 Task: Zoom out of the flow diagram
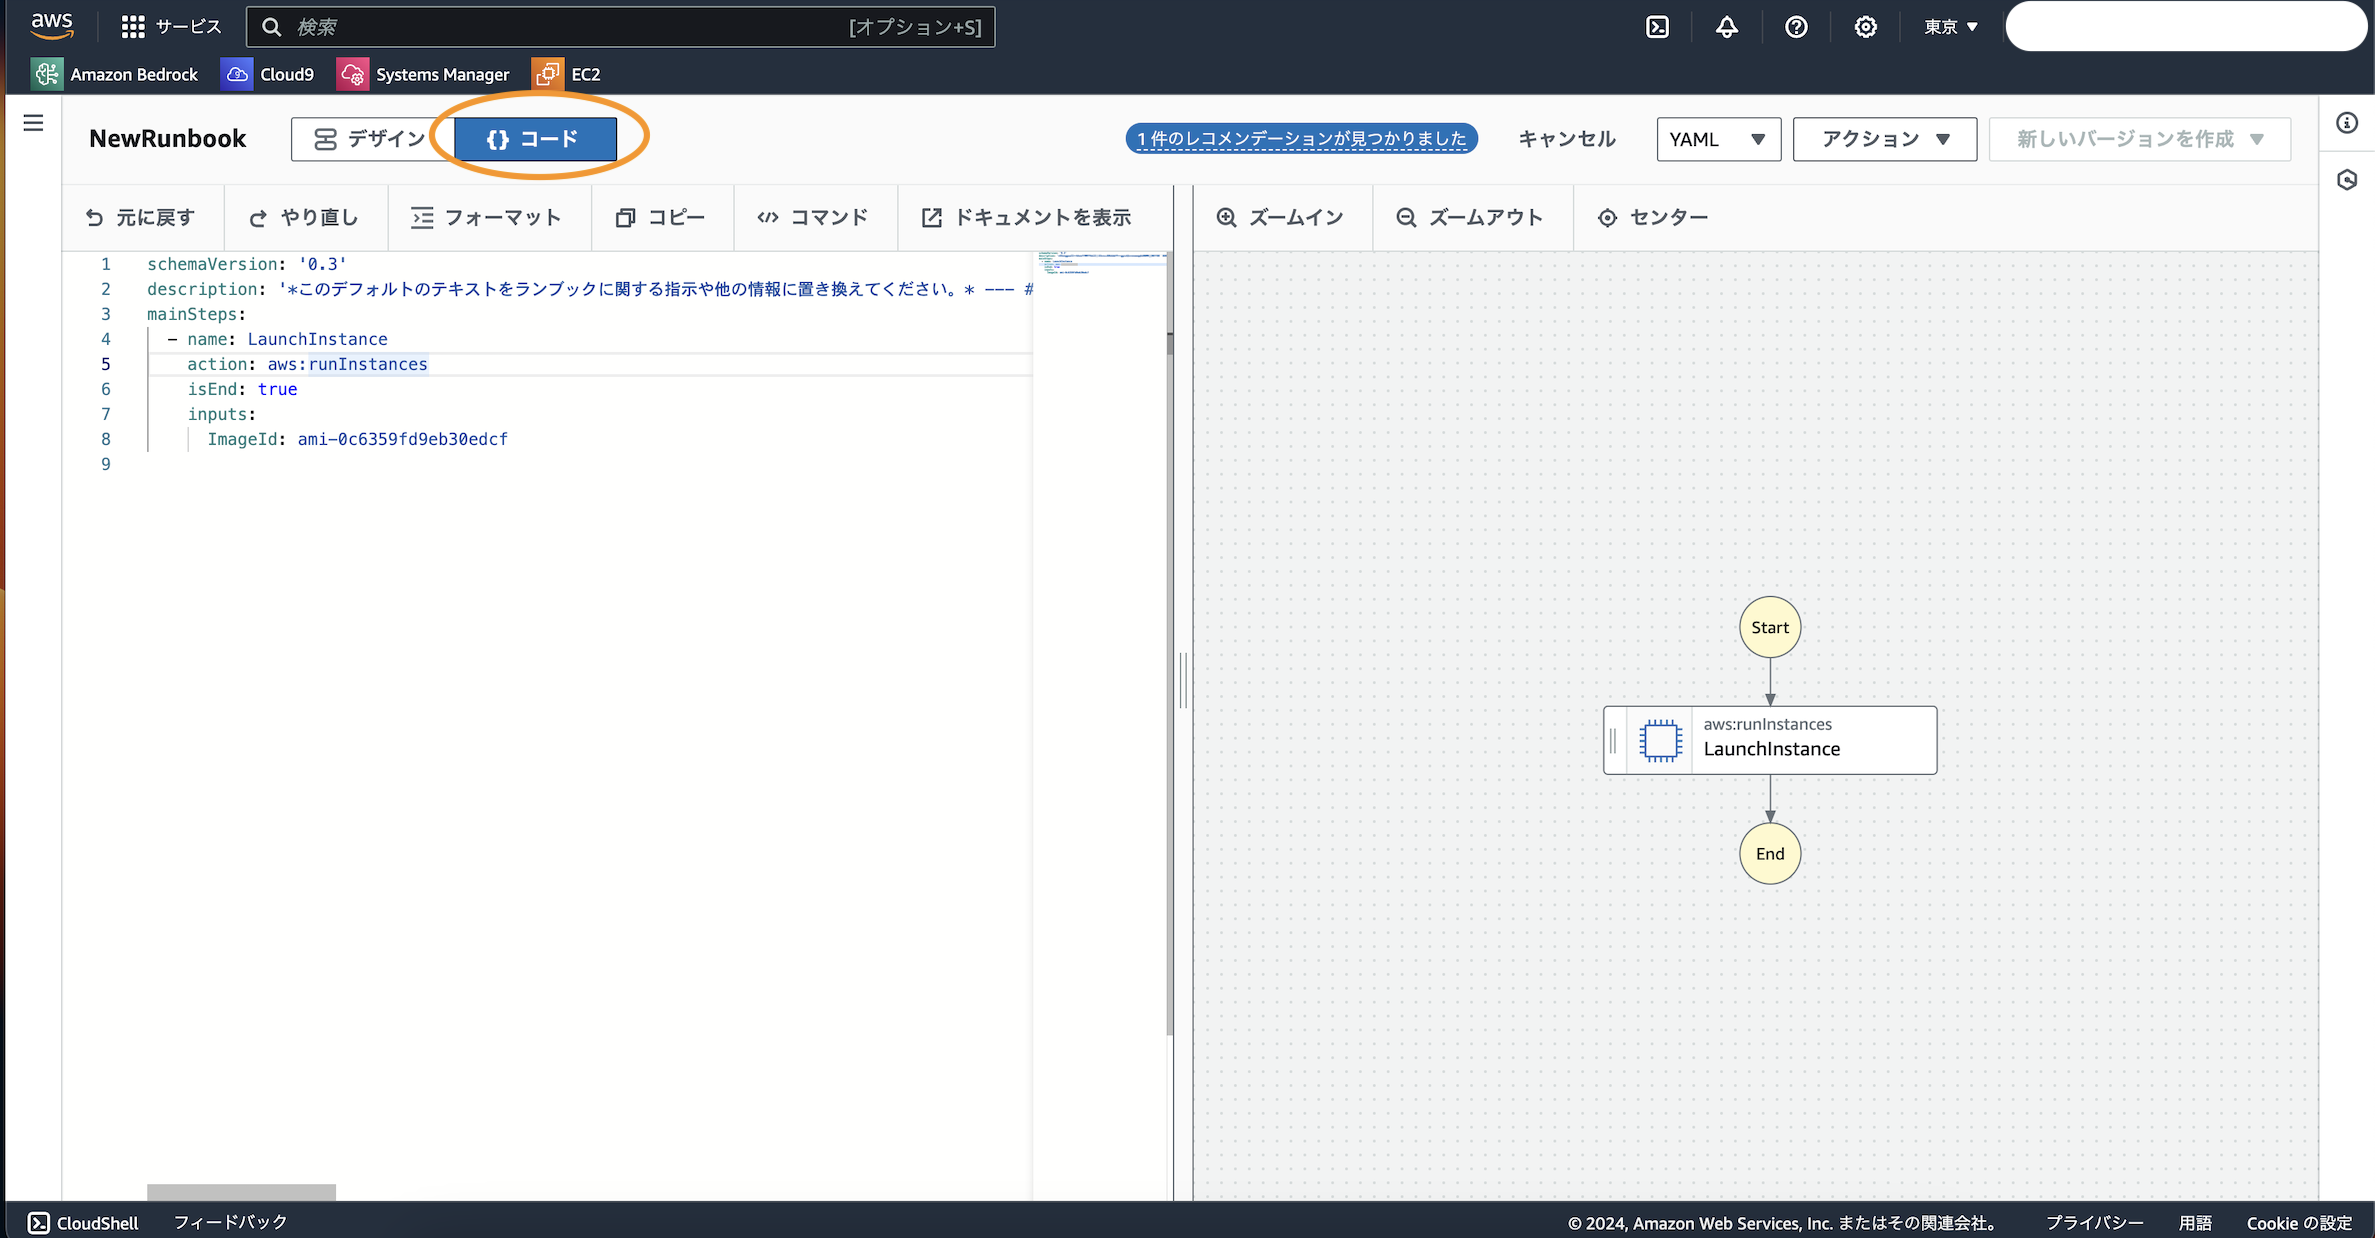coord(1406,217)
